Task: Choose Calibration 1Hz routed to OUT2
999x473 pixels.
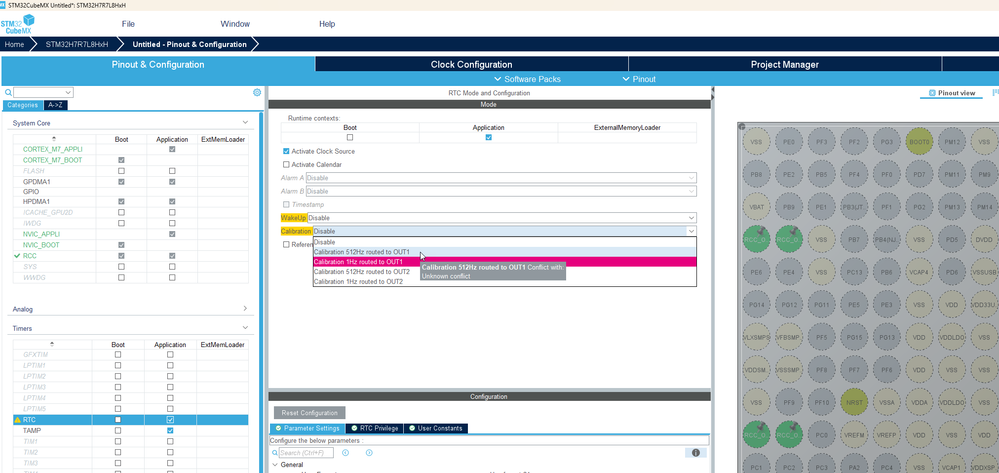Action: pyautogui.click(x=505, y=281)
